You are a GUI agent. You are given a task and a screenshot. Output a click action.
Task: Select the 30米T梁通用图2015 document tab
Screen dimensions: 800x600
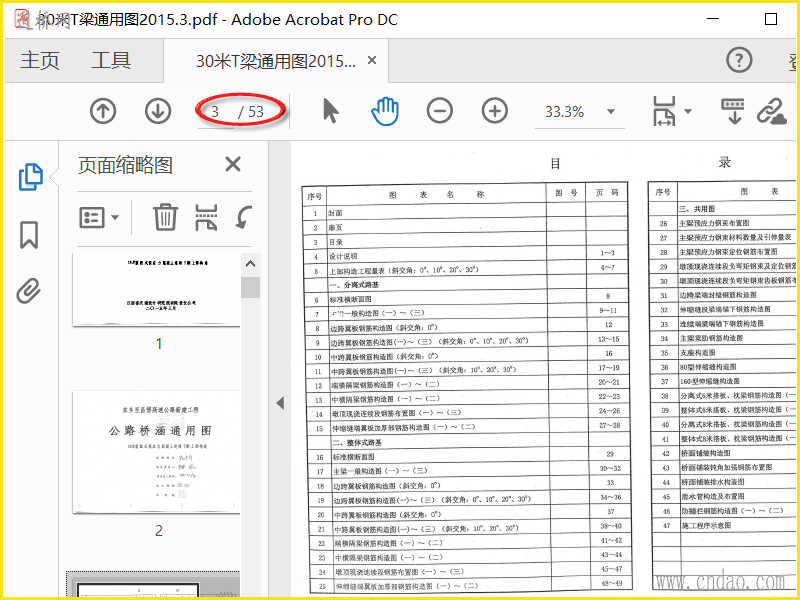276,61
